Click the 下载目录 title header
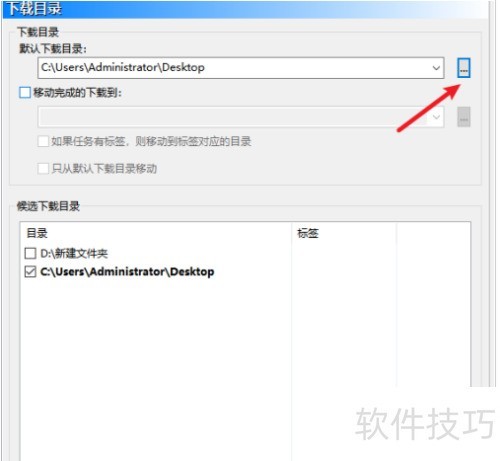Screen dimensions: 500x461 pyautogui.click(x=35, y=9)
